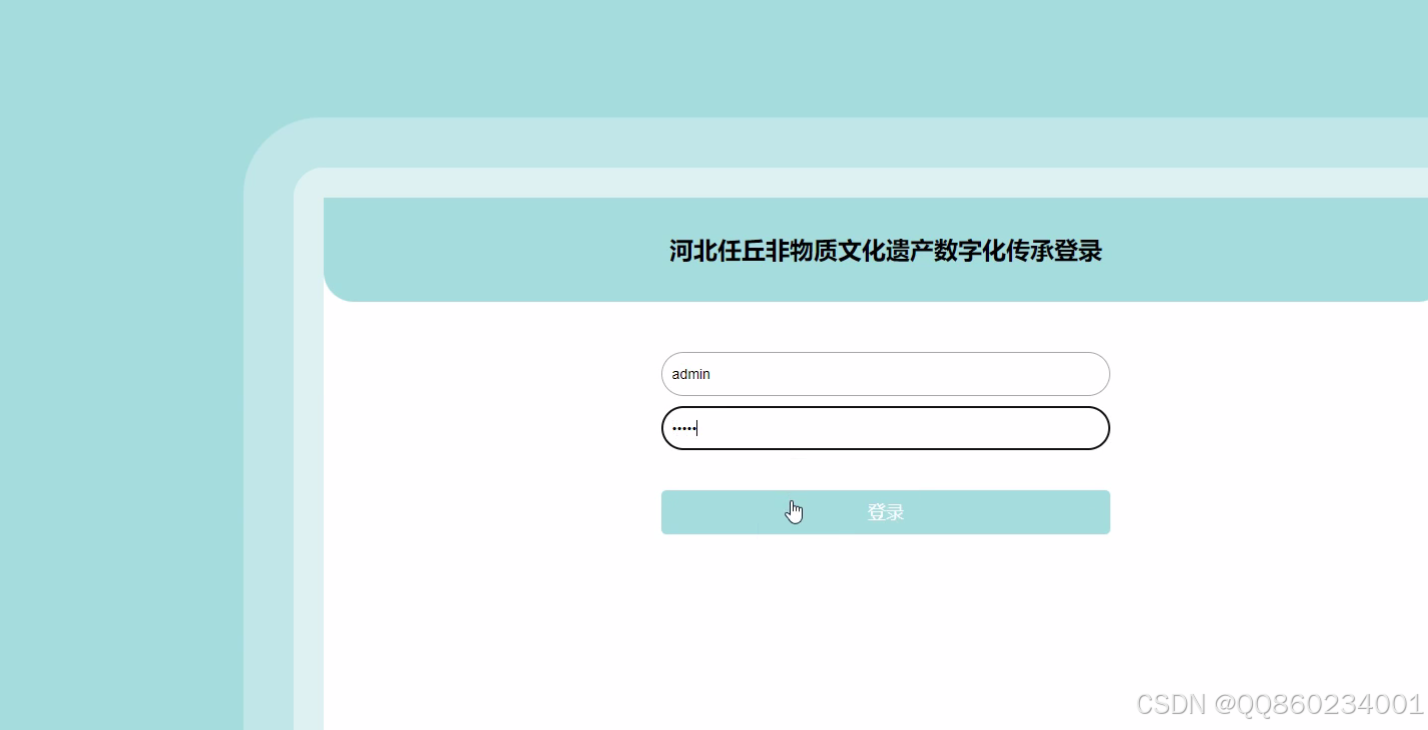Click the 河北任丘非物质文化遗产数字化传承登录 title
The height and width of the screenshot is (730, 1428).
(x=884, y=251)
